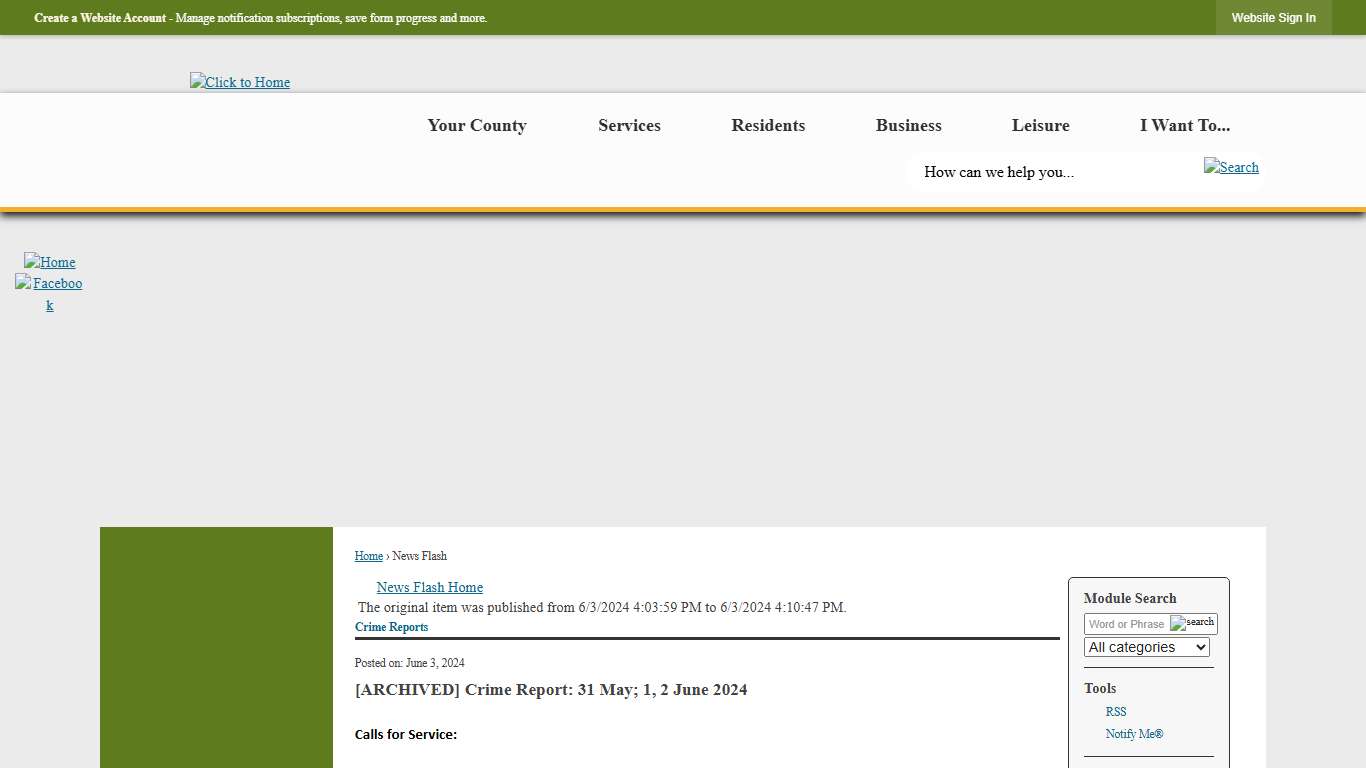Open the Leisure menu

click(x=1040, y=125)
